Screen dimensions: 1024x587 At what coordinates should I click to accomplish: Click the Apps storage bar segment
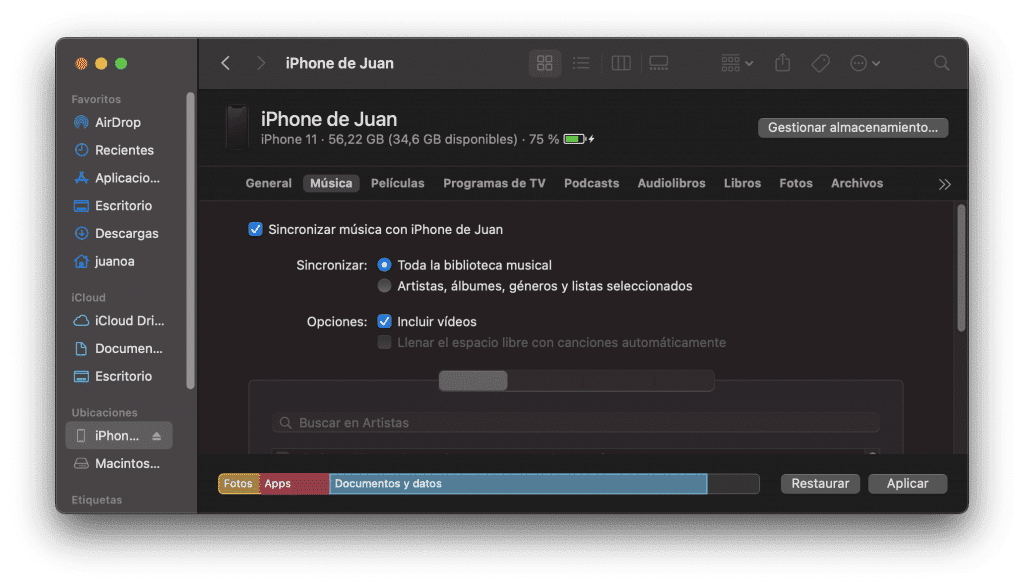[294, 484]
